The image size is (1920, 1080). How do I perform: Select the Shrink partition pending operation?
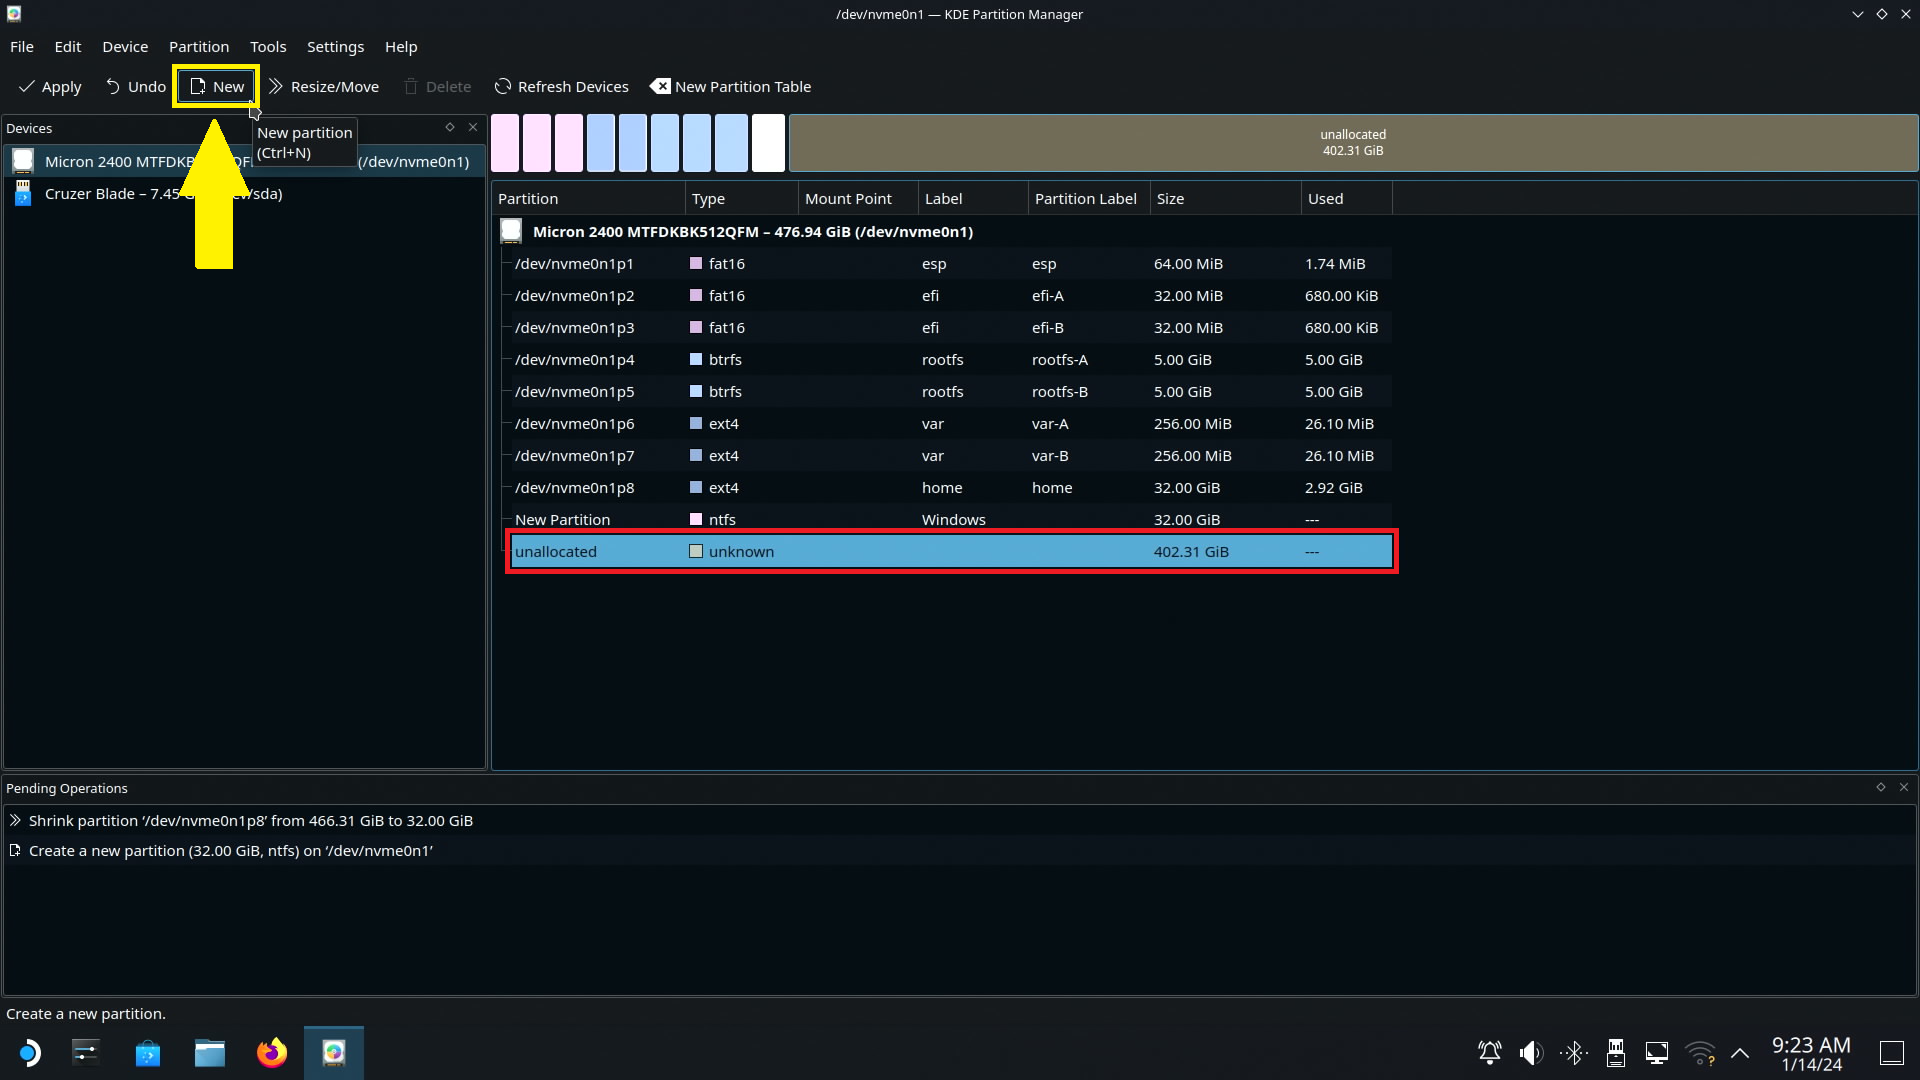[250, 821]
